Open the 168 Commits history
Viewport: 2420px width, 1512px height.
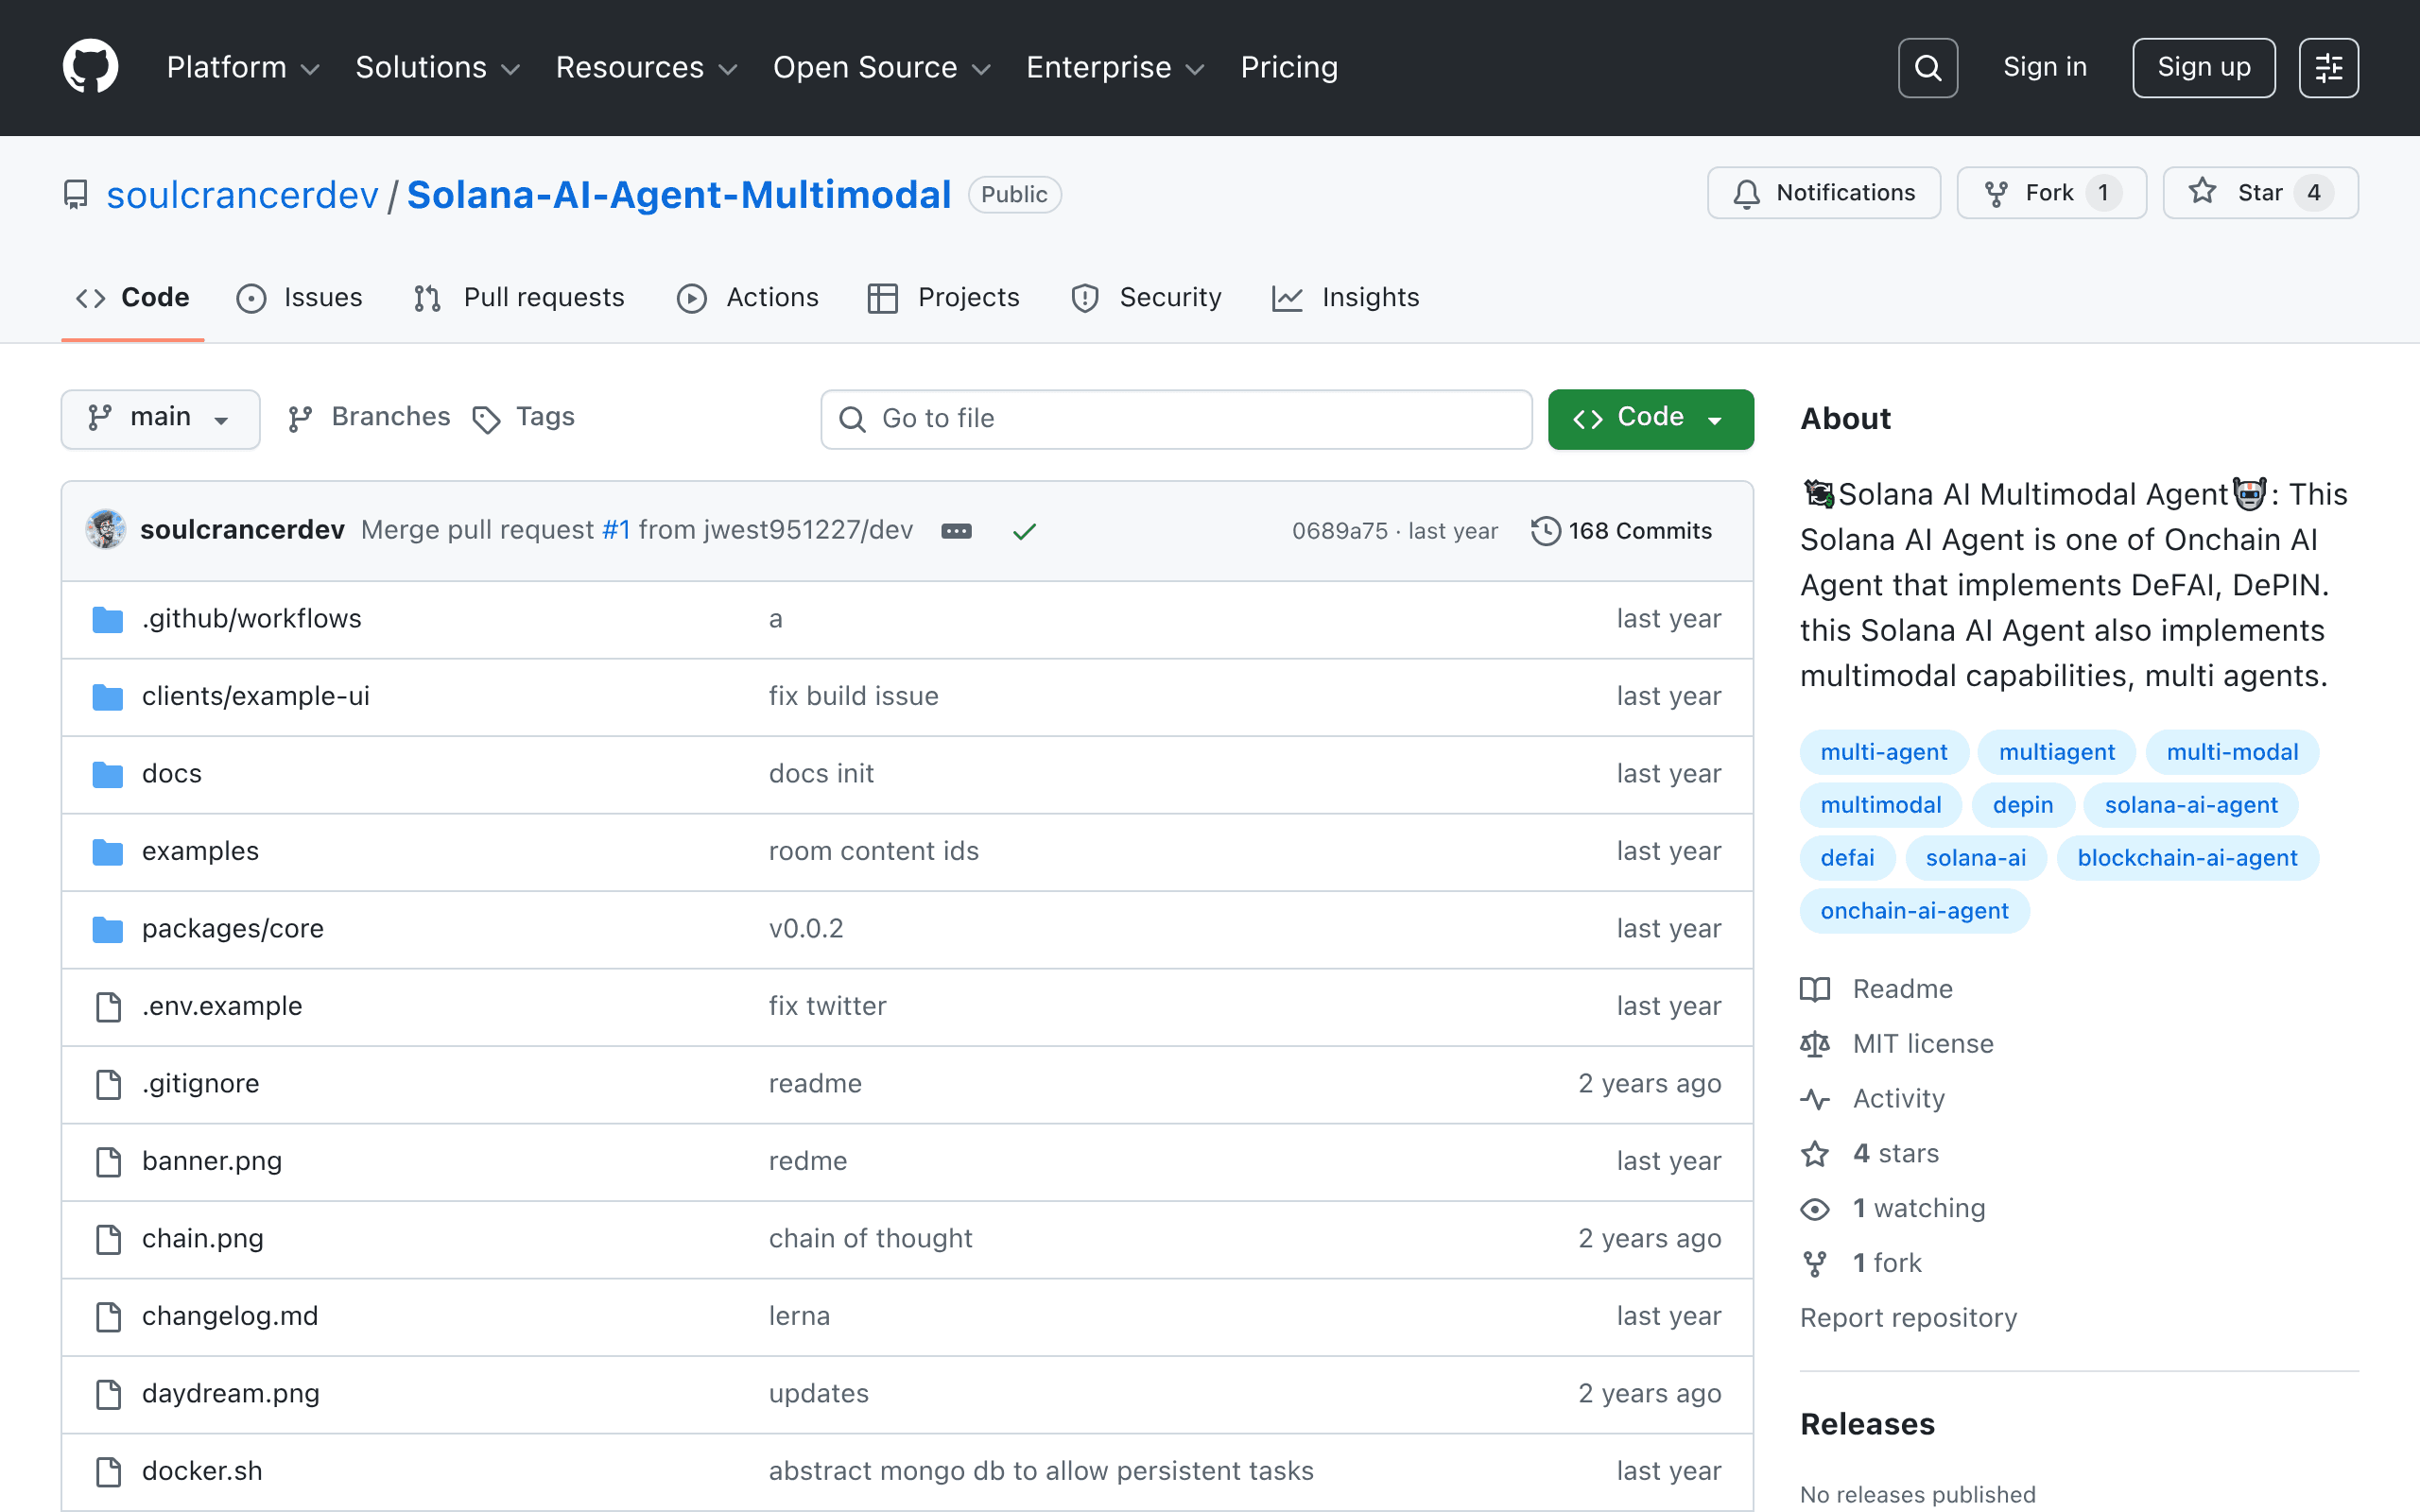click(1621, 531)
